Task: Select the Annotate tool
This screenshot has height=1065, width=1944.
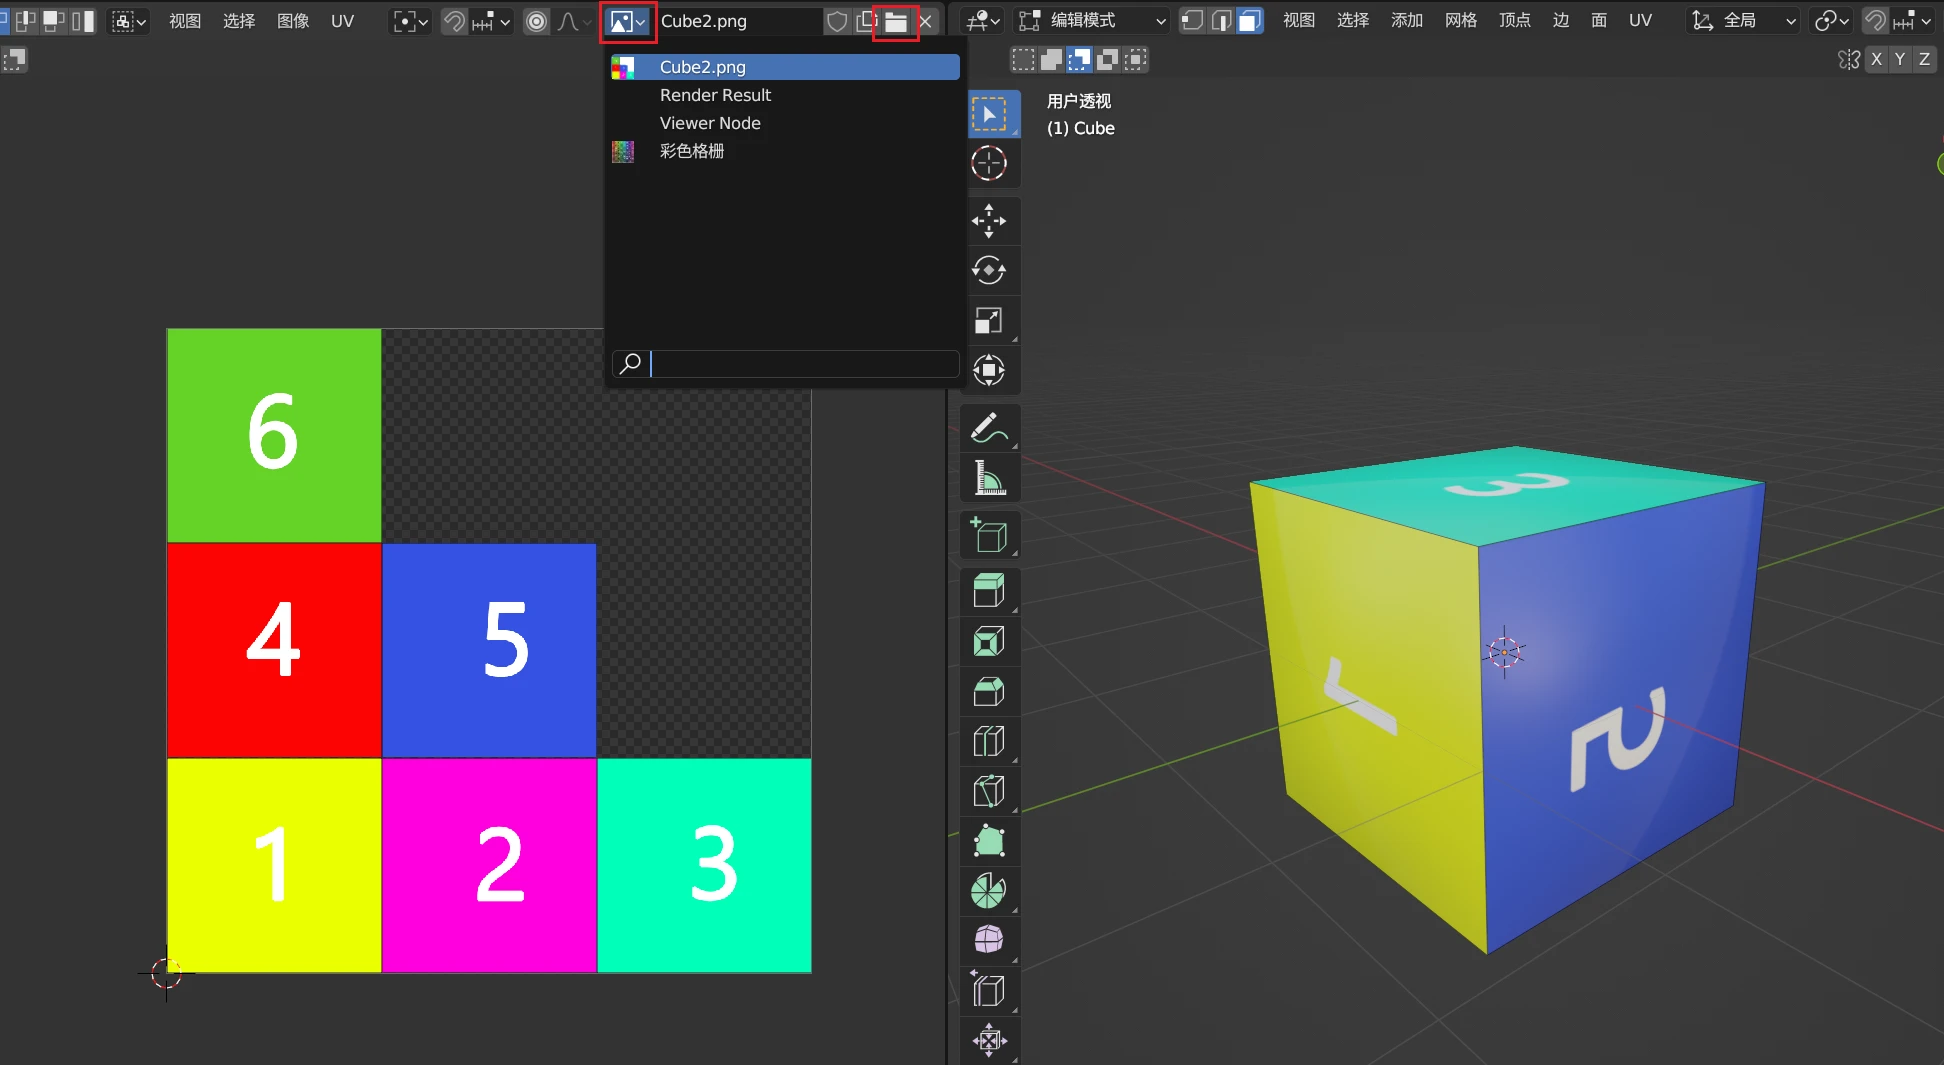Action: point(990,427)
